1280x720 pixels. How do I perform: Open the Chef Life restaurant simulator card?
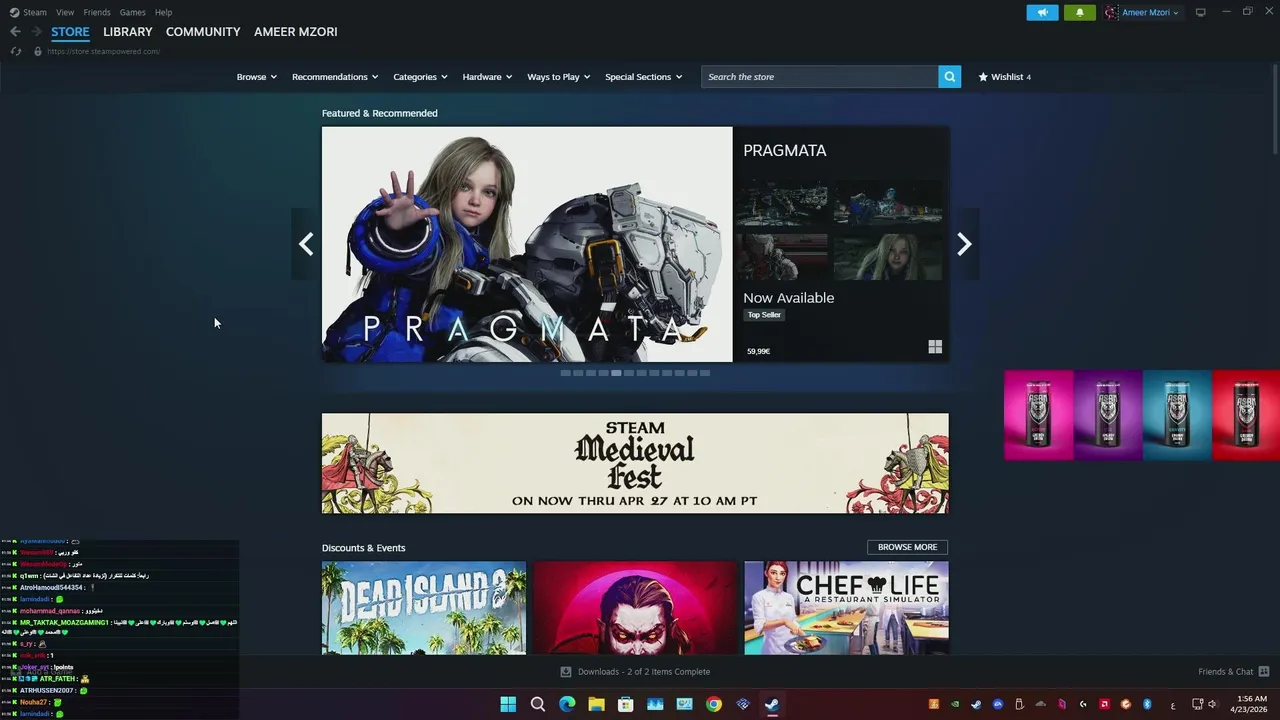(x=846, y=608)
